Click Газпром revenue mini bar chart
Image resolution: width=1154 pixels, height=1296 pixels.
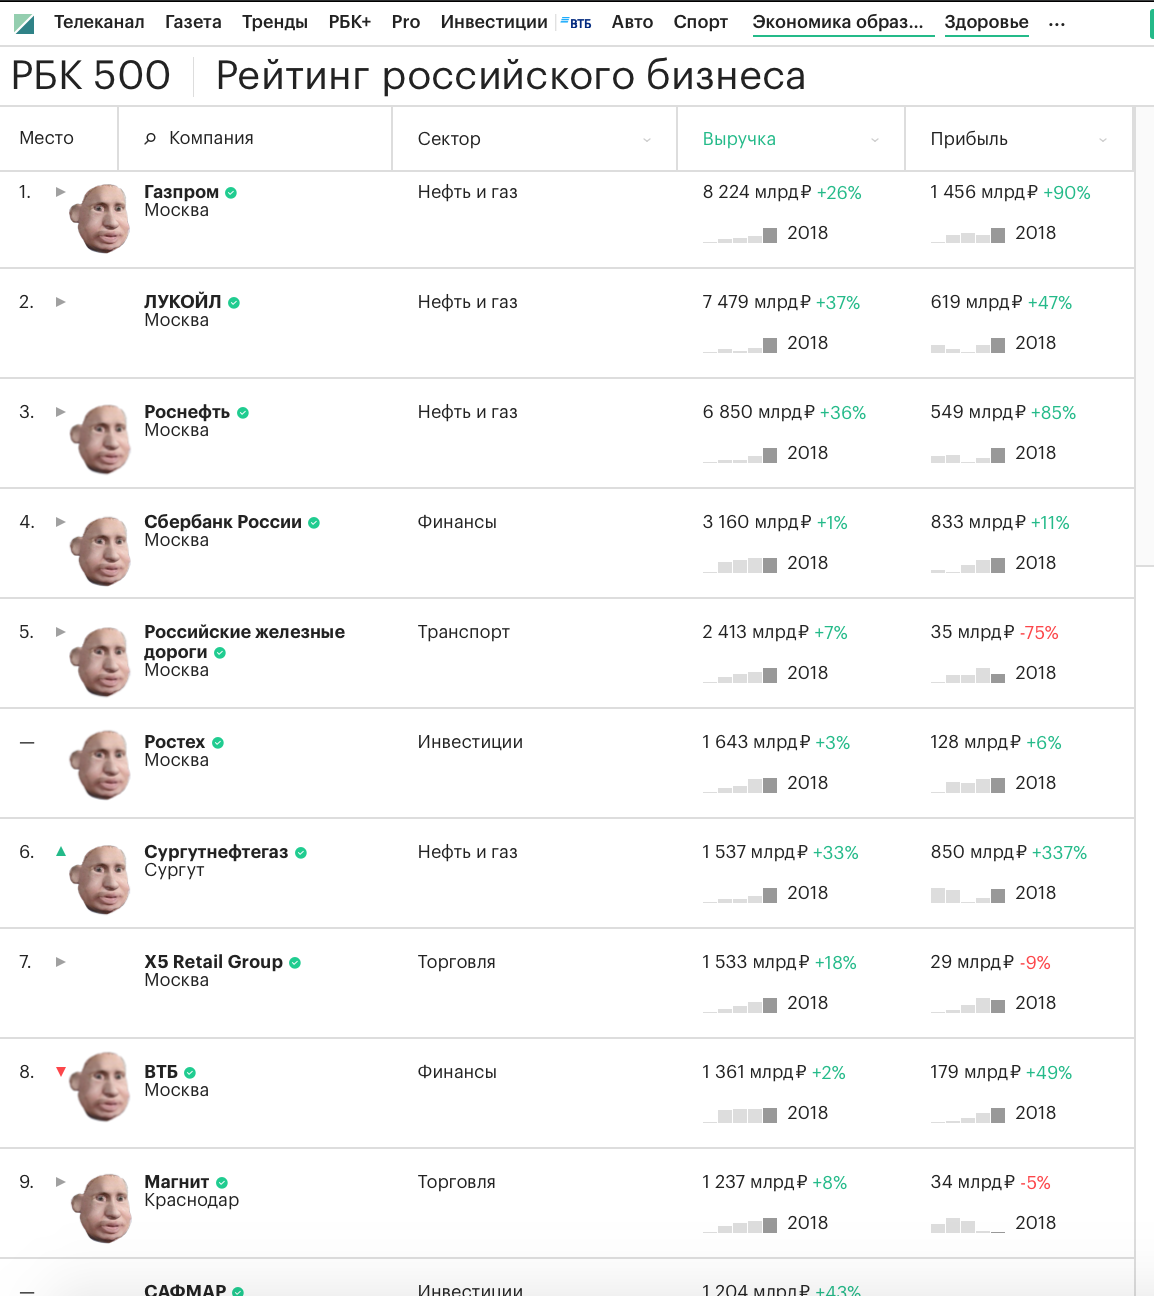pos(740,235)
